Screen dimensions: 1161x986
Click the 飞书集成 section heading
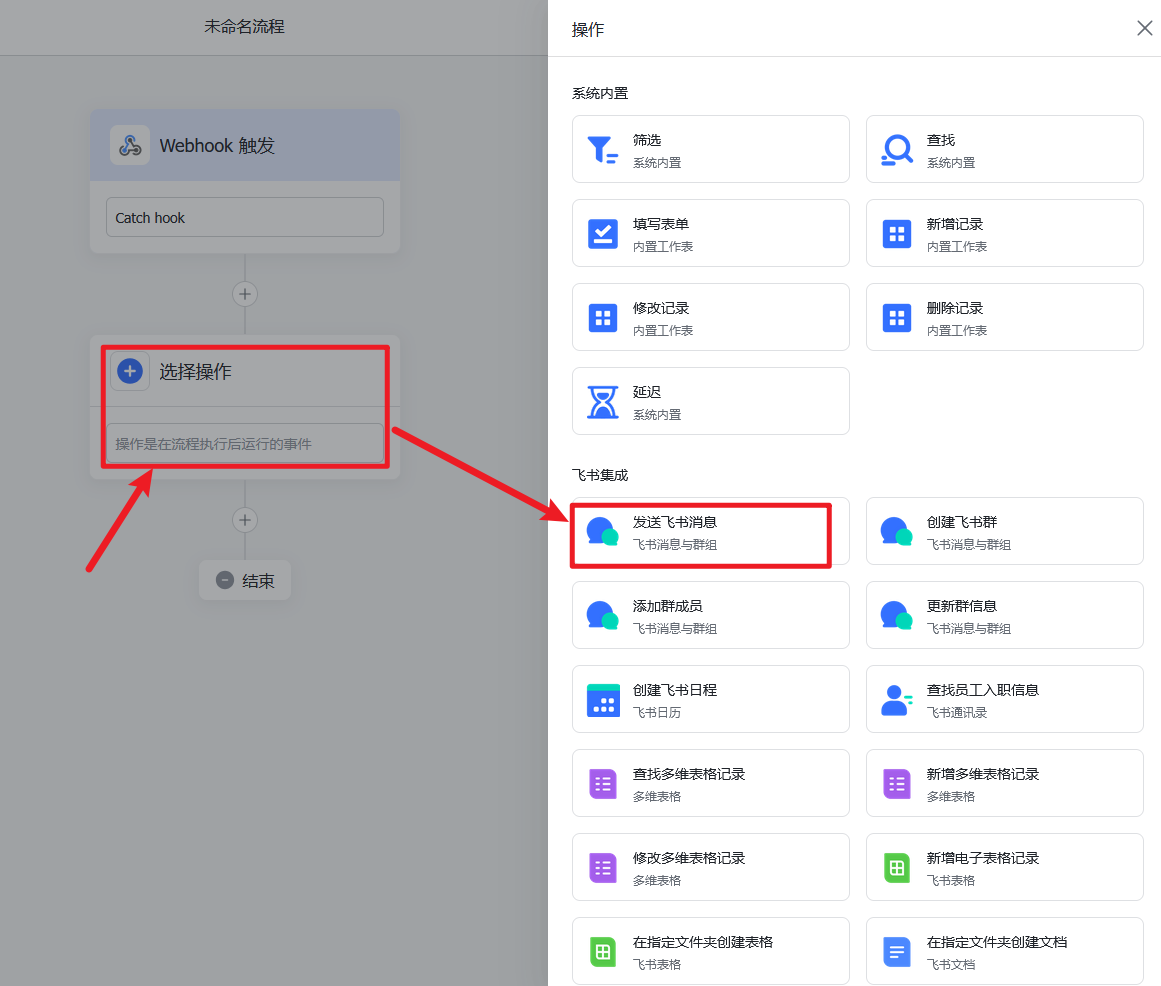tap(600, 474)
